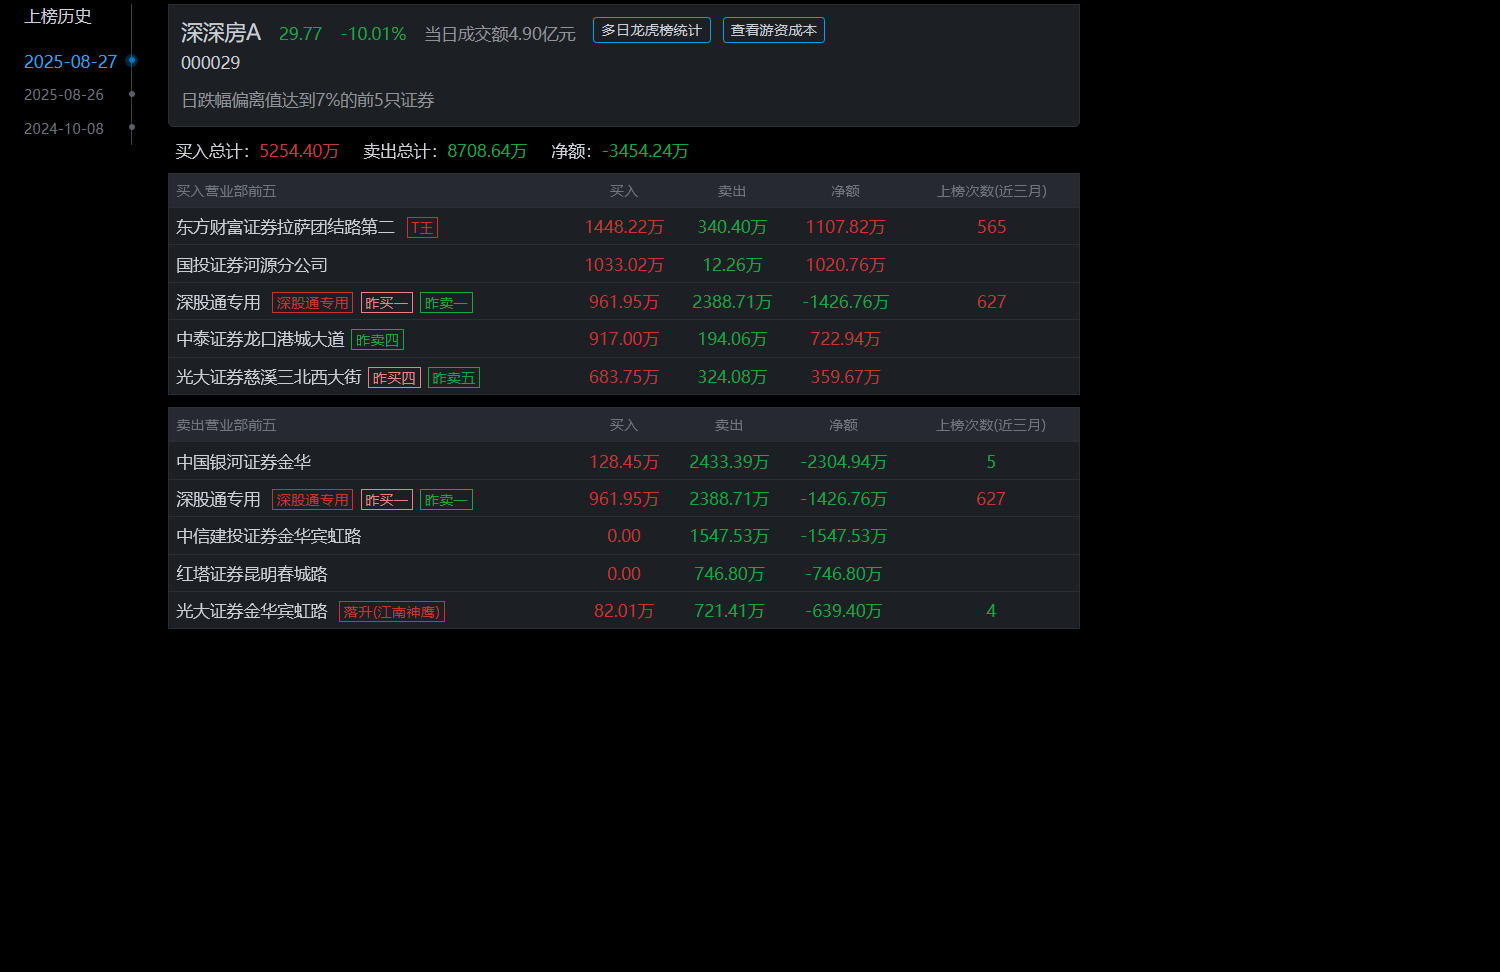Open 红塔证券昆明春城路 broker row
This screenshot has height=972, width=1500.
coord(623,574)
